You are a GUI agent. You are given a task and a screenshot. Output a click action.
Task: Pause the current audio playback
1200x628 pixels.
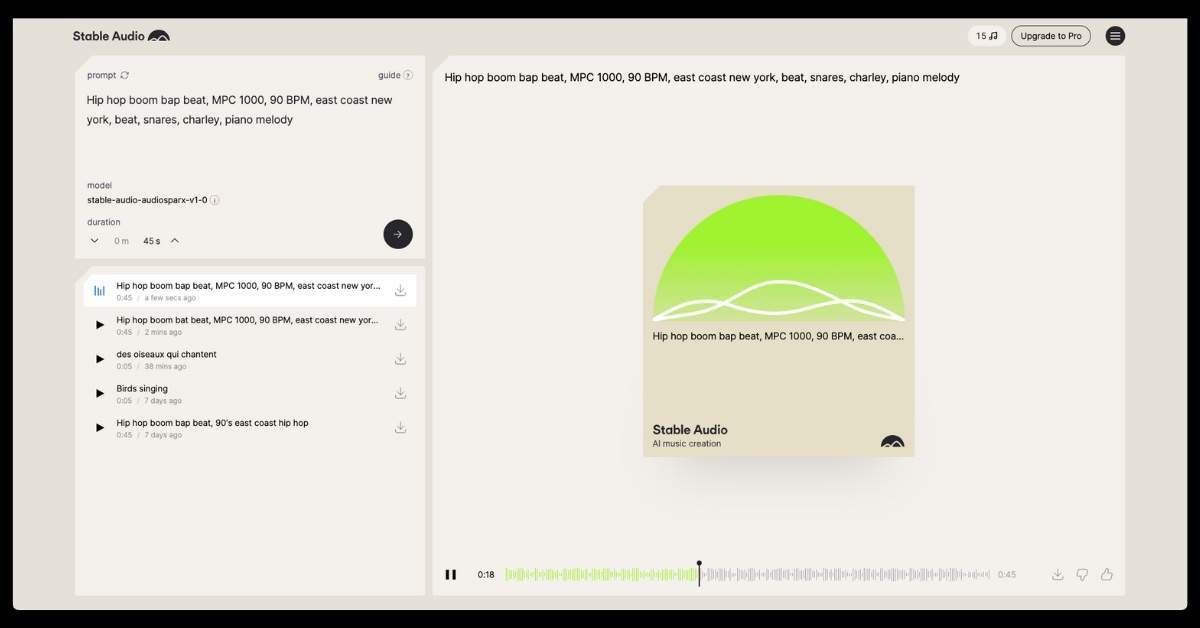[451, 574]
